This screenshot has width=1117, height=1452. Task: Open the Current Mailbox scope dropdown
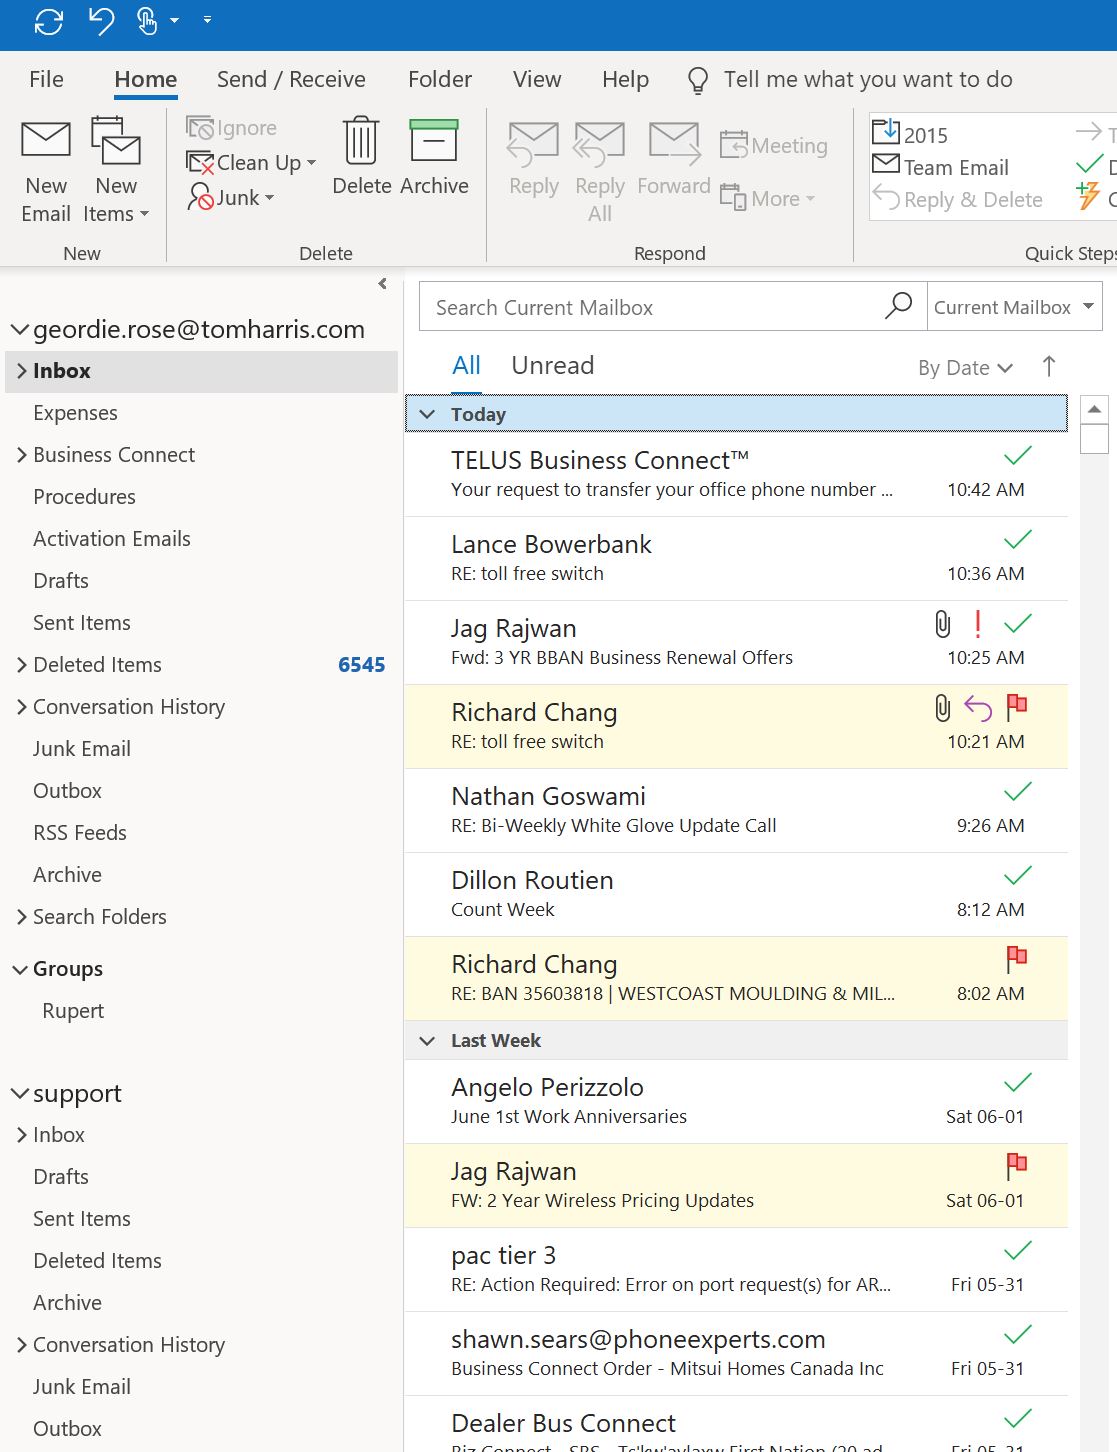click(1014, 307)
